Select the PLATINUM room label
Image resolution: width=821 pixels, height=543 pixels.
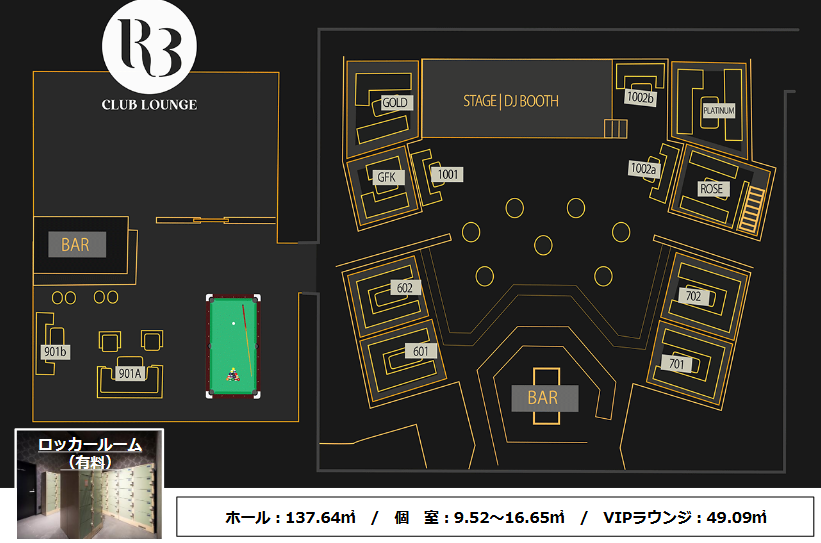coord(718,110)
